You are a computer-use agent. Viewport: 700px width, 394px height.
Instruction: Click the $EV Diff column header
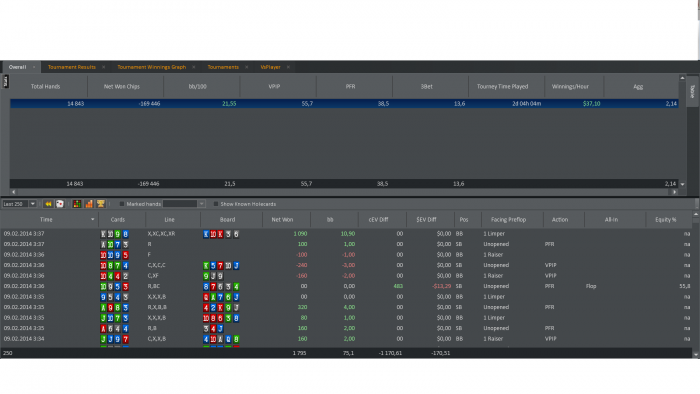(x=426, y=220)
